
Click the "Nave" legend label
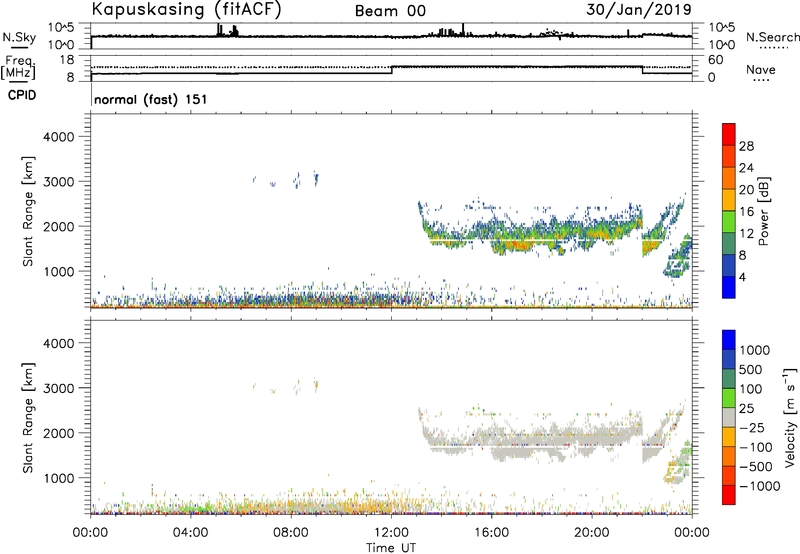click(x=761, y=70)
